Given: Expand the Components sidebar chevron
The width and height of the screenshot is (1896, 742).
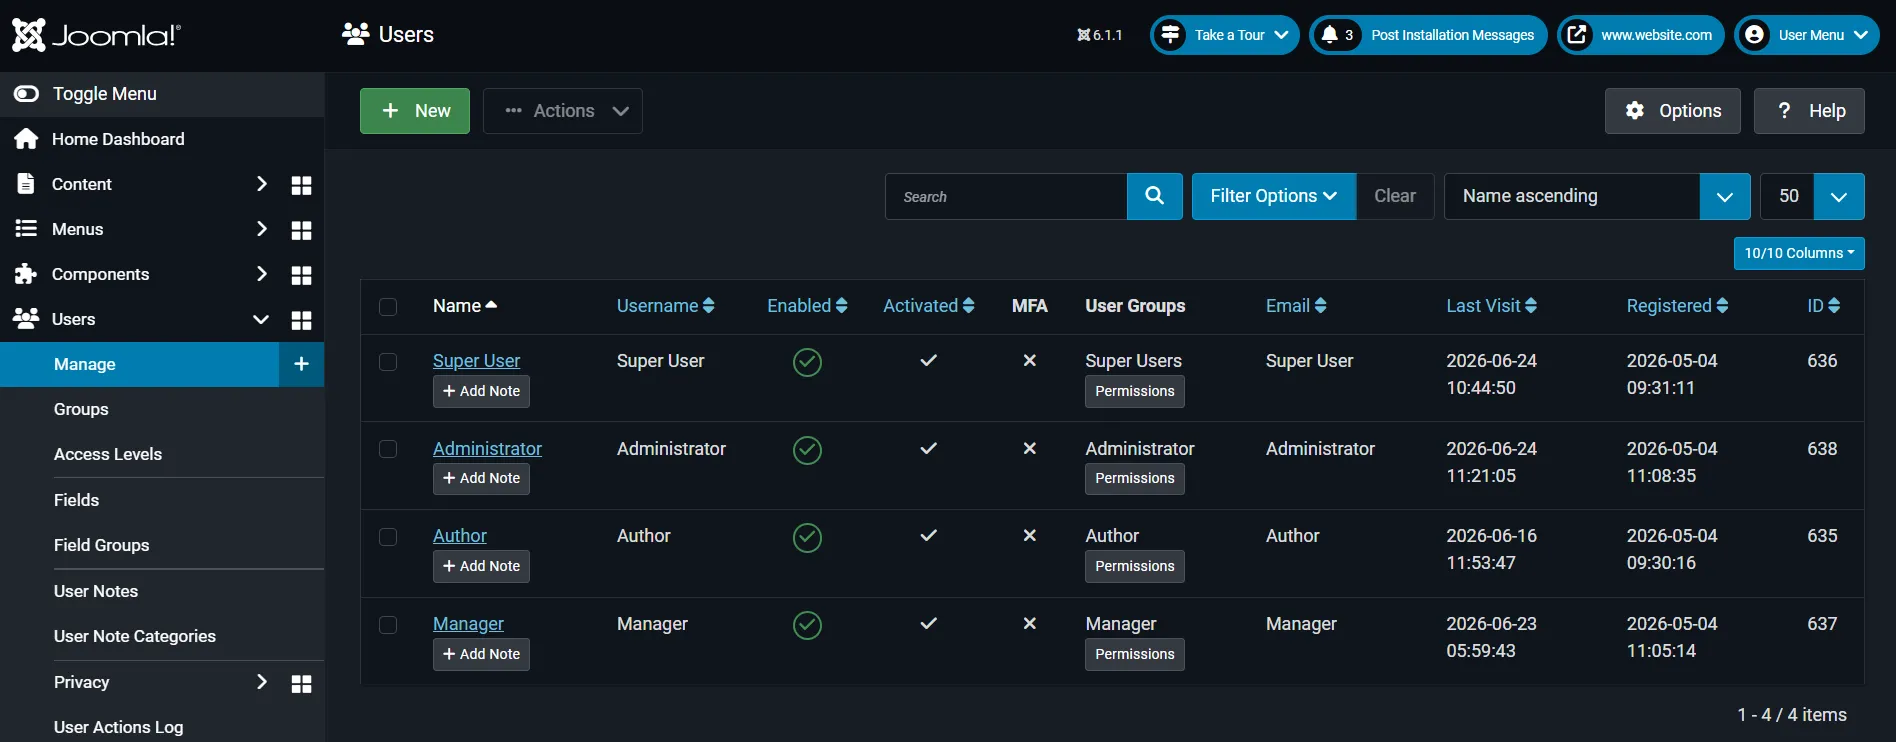Looking at the screenshot, I should [261, 274].
